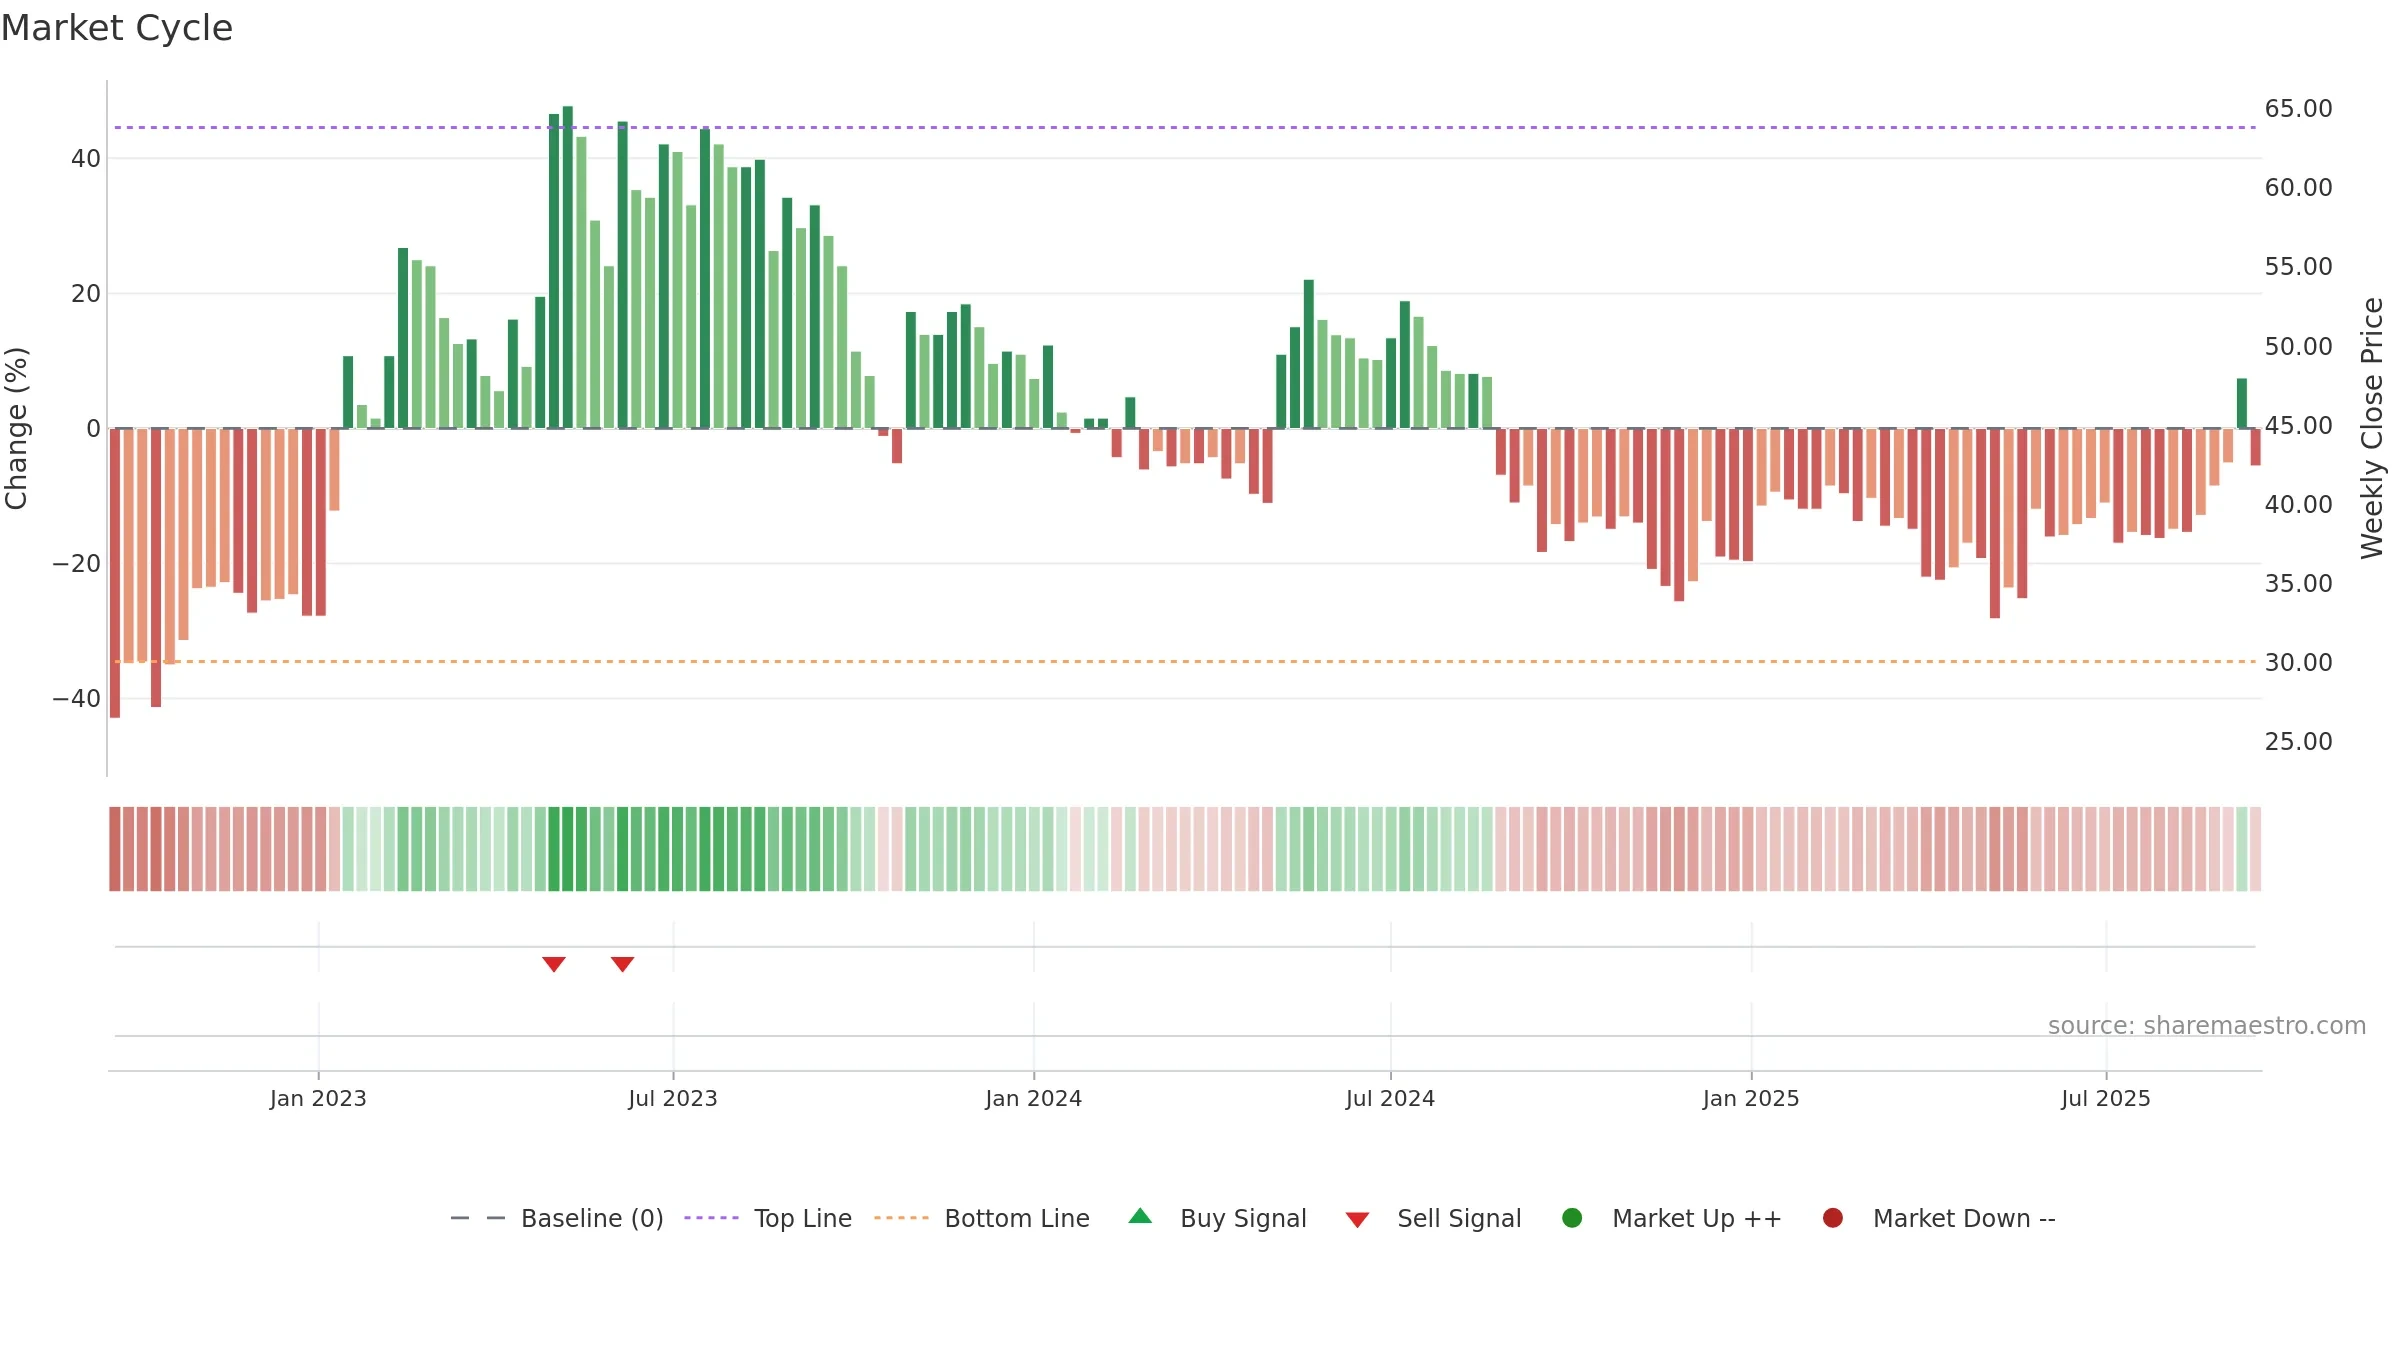Click the 35.00 price tick label

tap(2298, 584)
